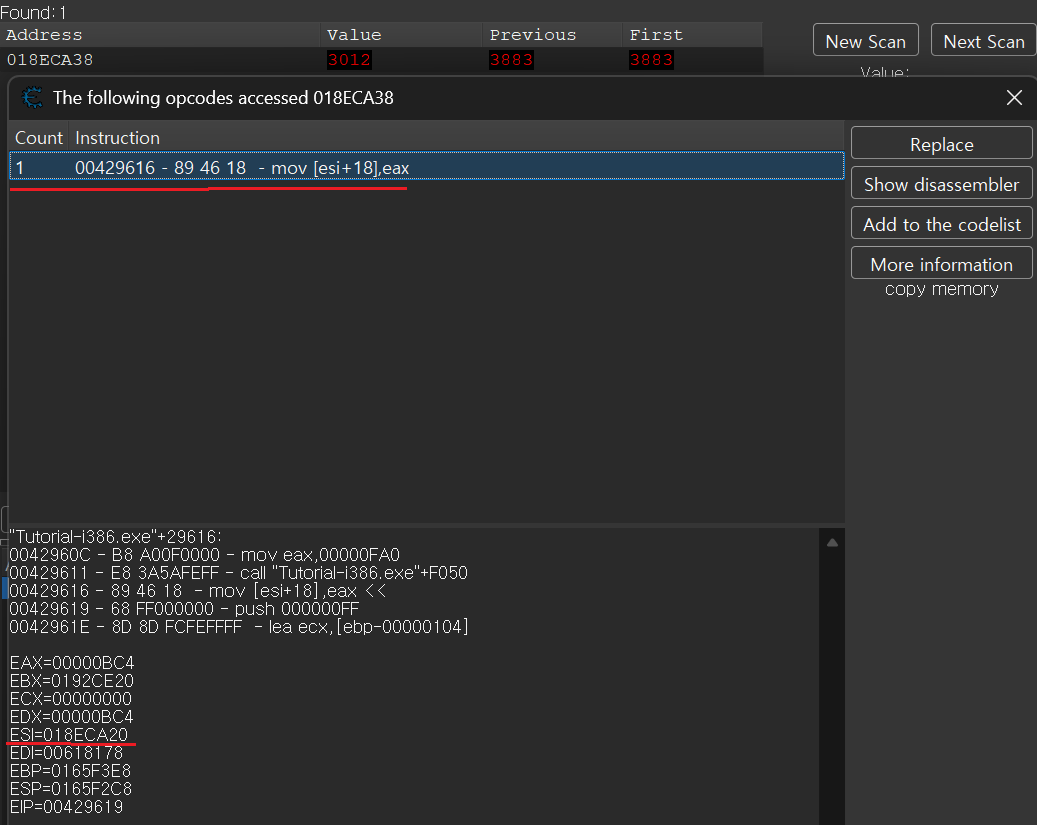Open Show disassembler

[x=941, y=184]
